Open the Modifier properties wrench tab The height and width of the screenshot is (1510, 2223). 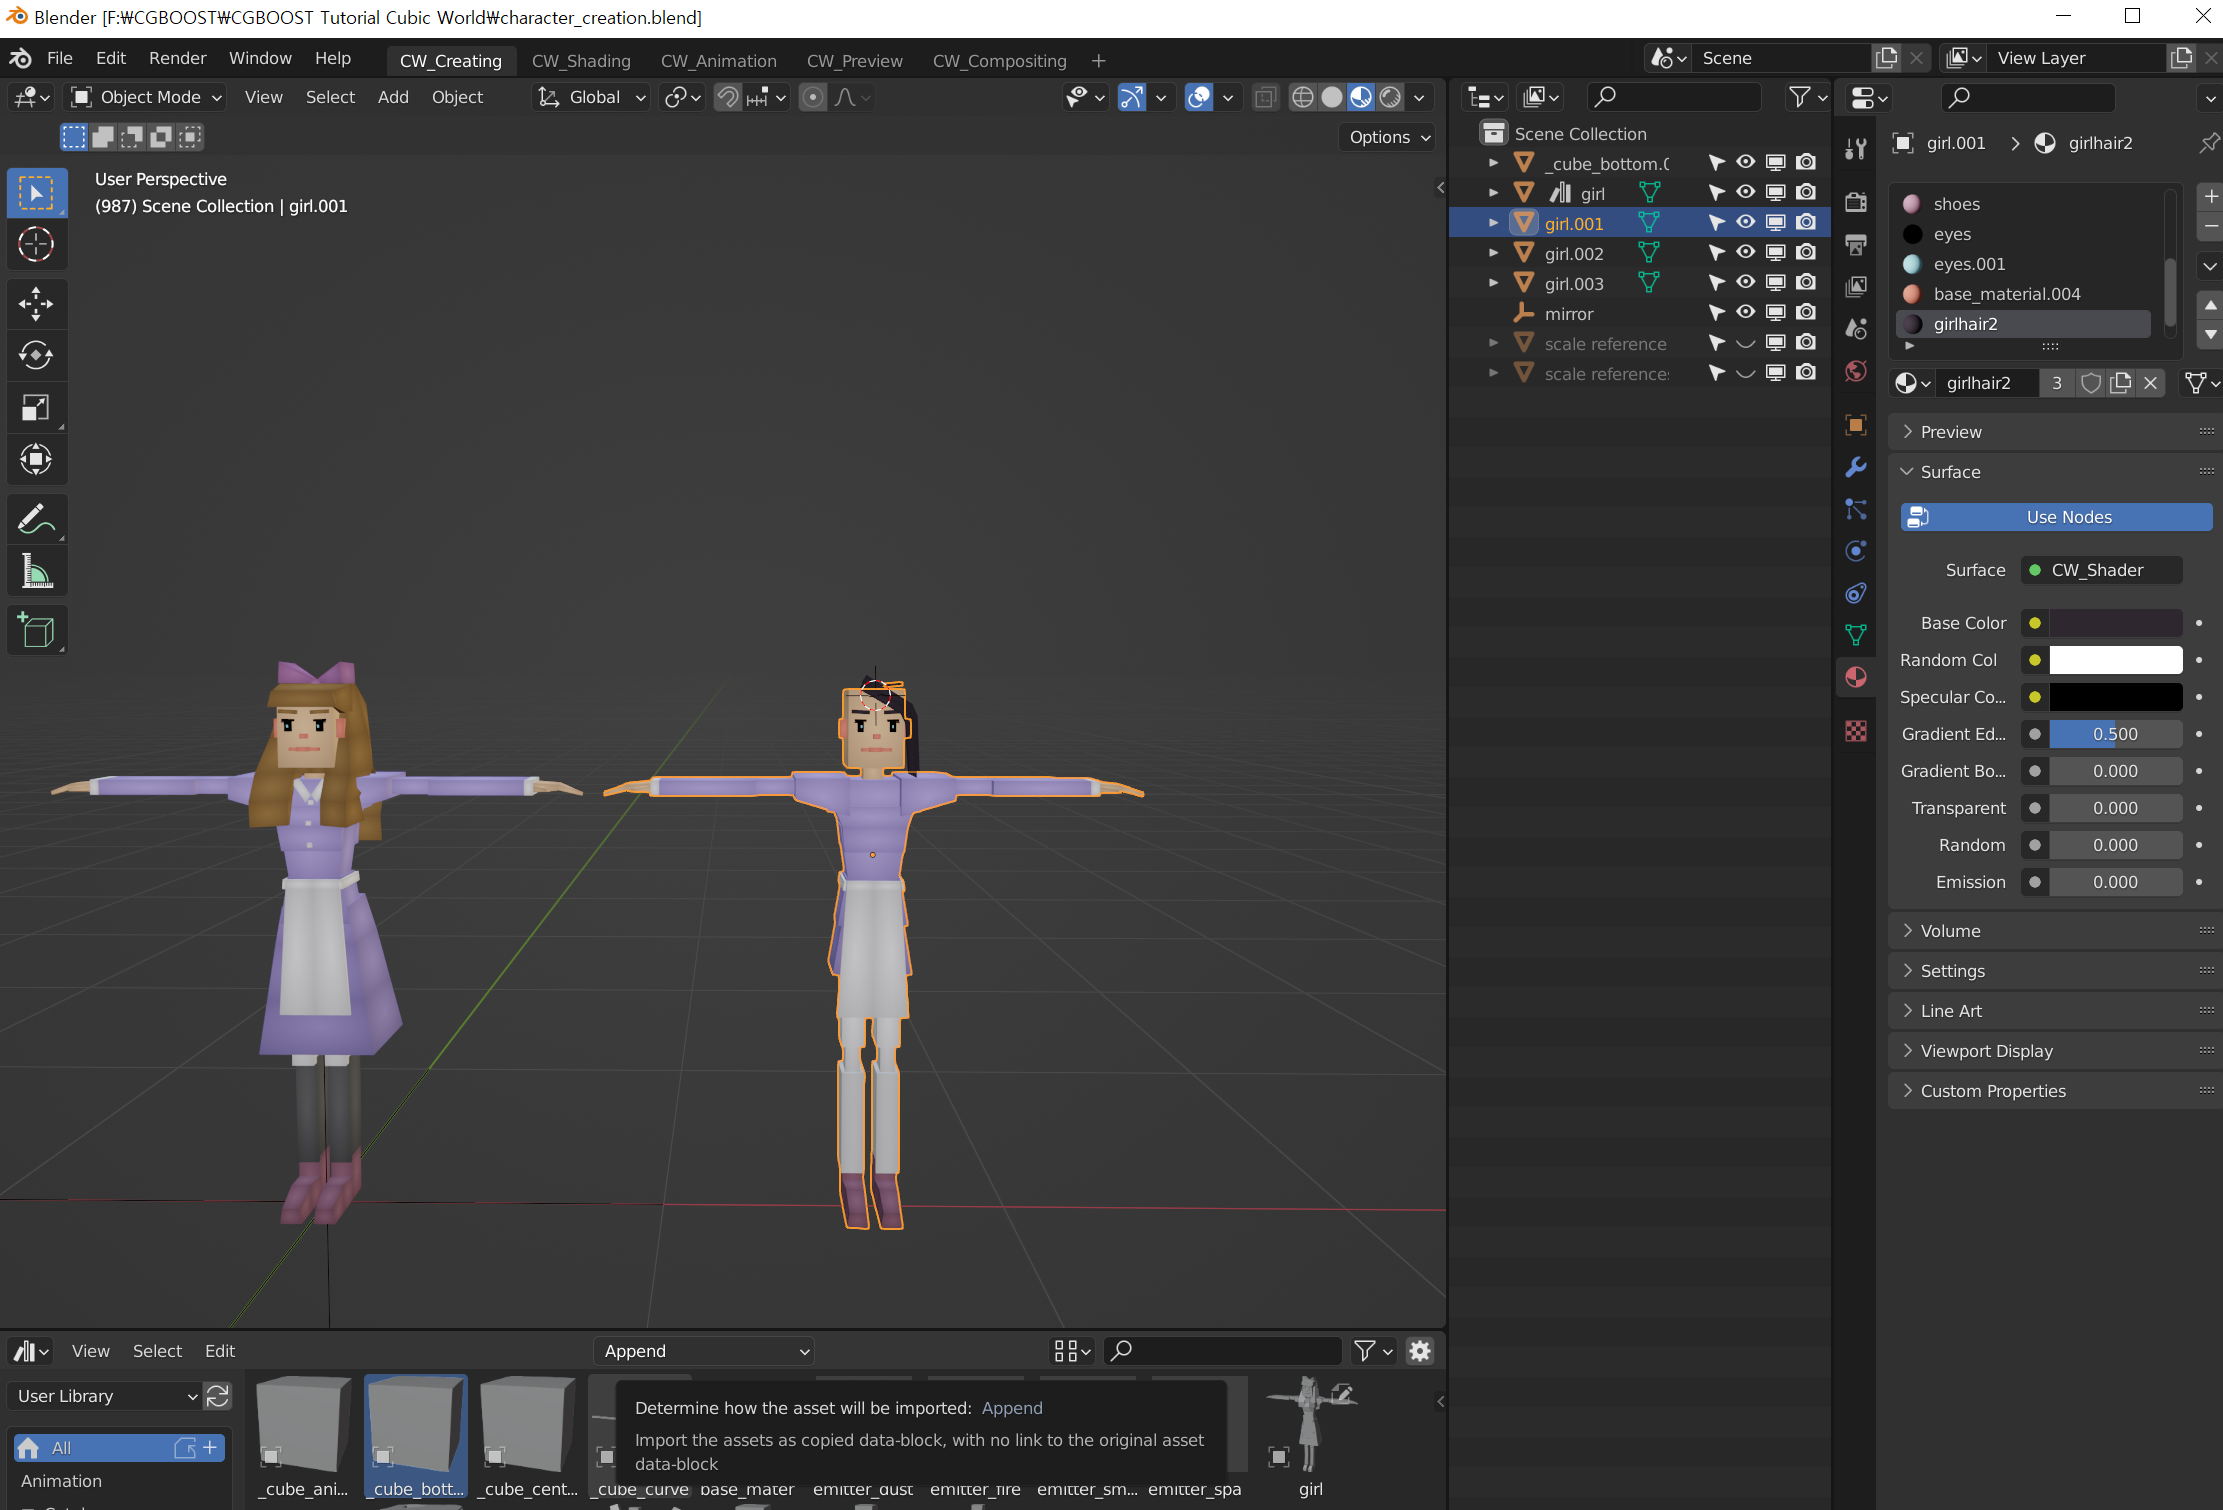tap(1856, 467)
